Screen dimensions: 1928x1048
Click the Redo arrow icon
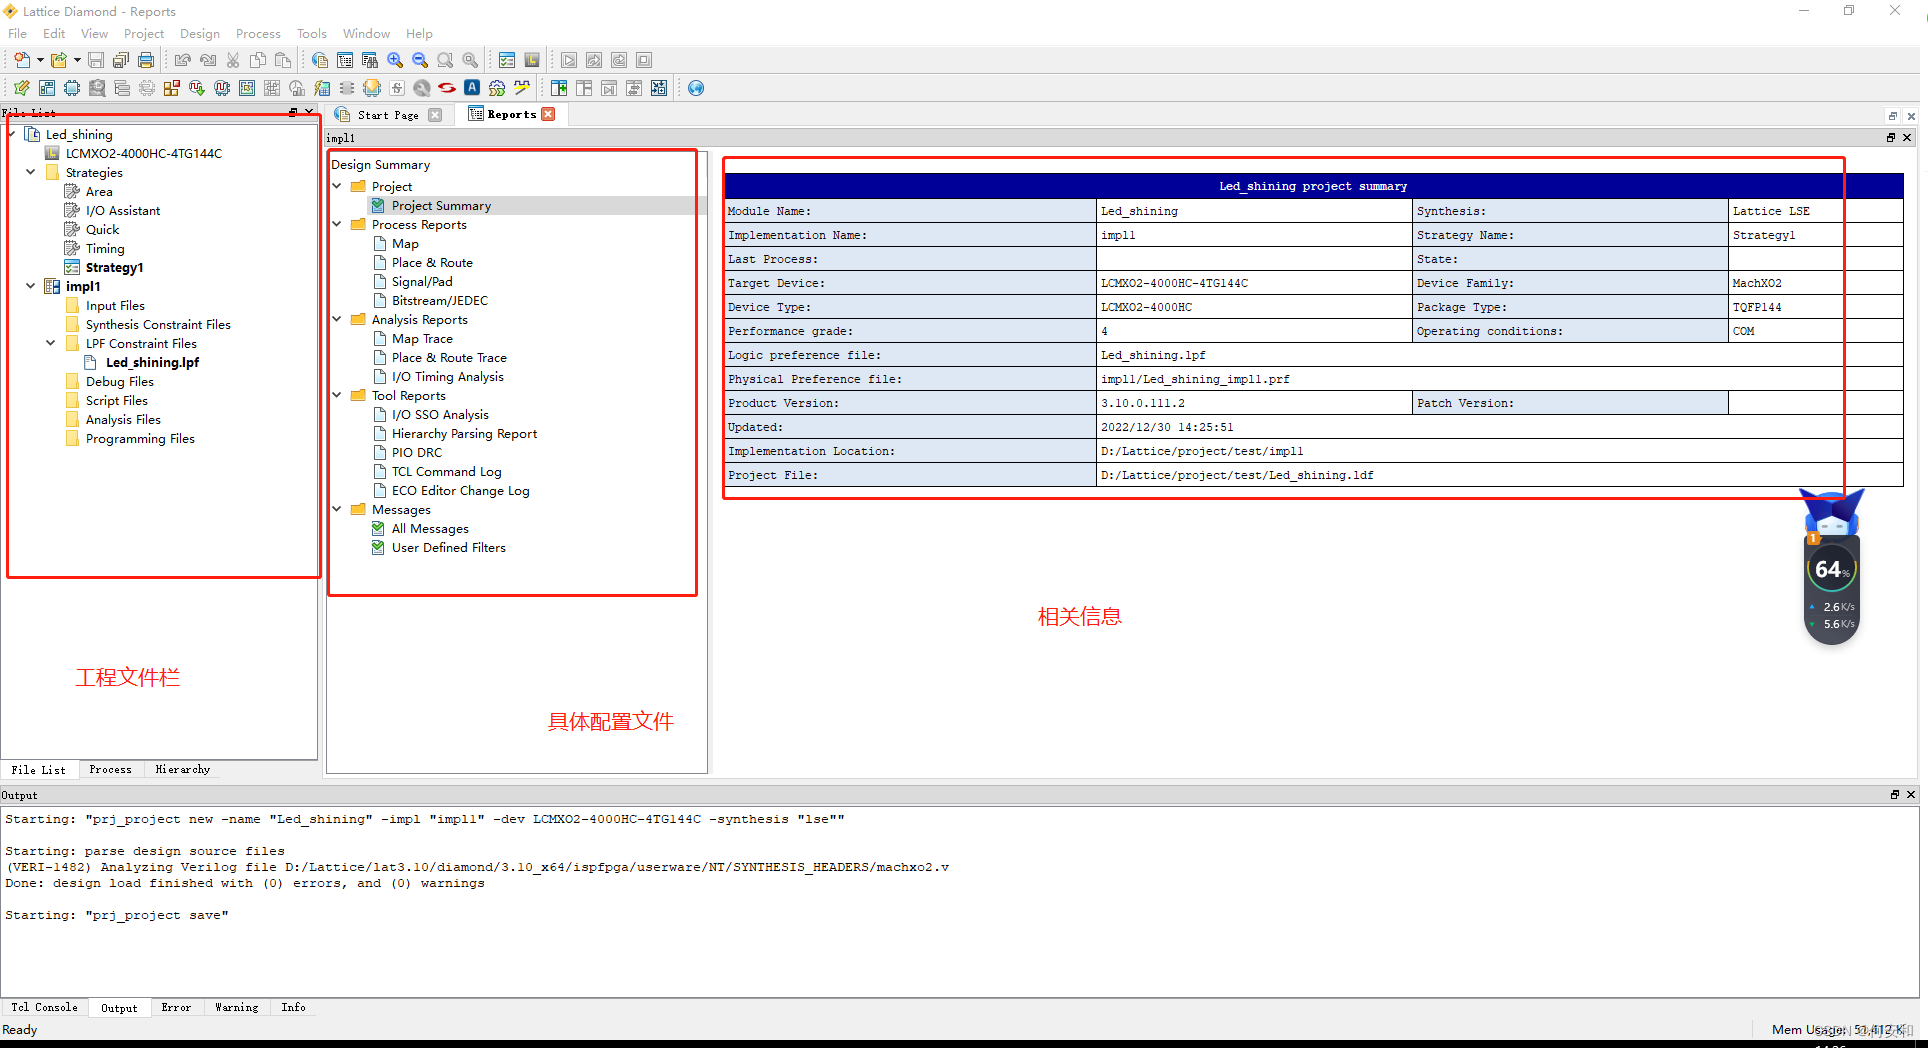coord(208,60)
